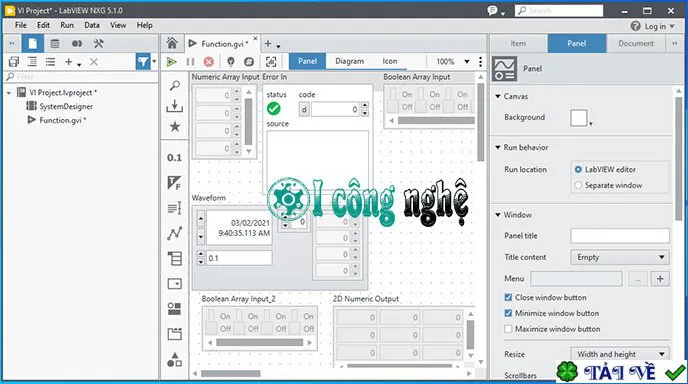Click the star favorites palette icon
The width and height of the screenshot is (688, 384).
(175, 127)
